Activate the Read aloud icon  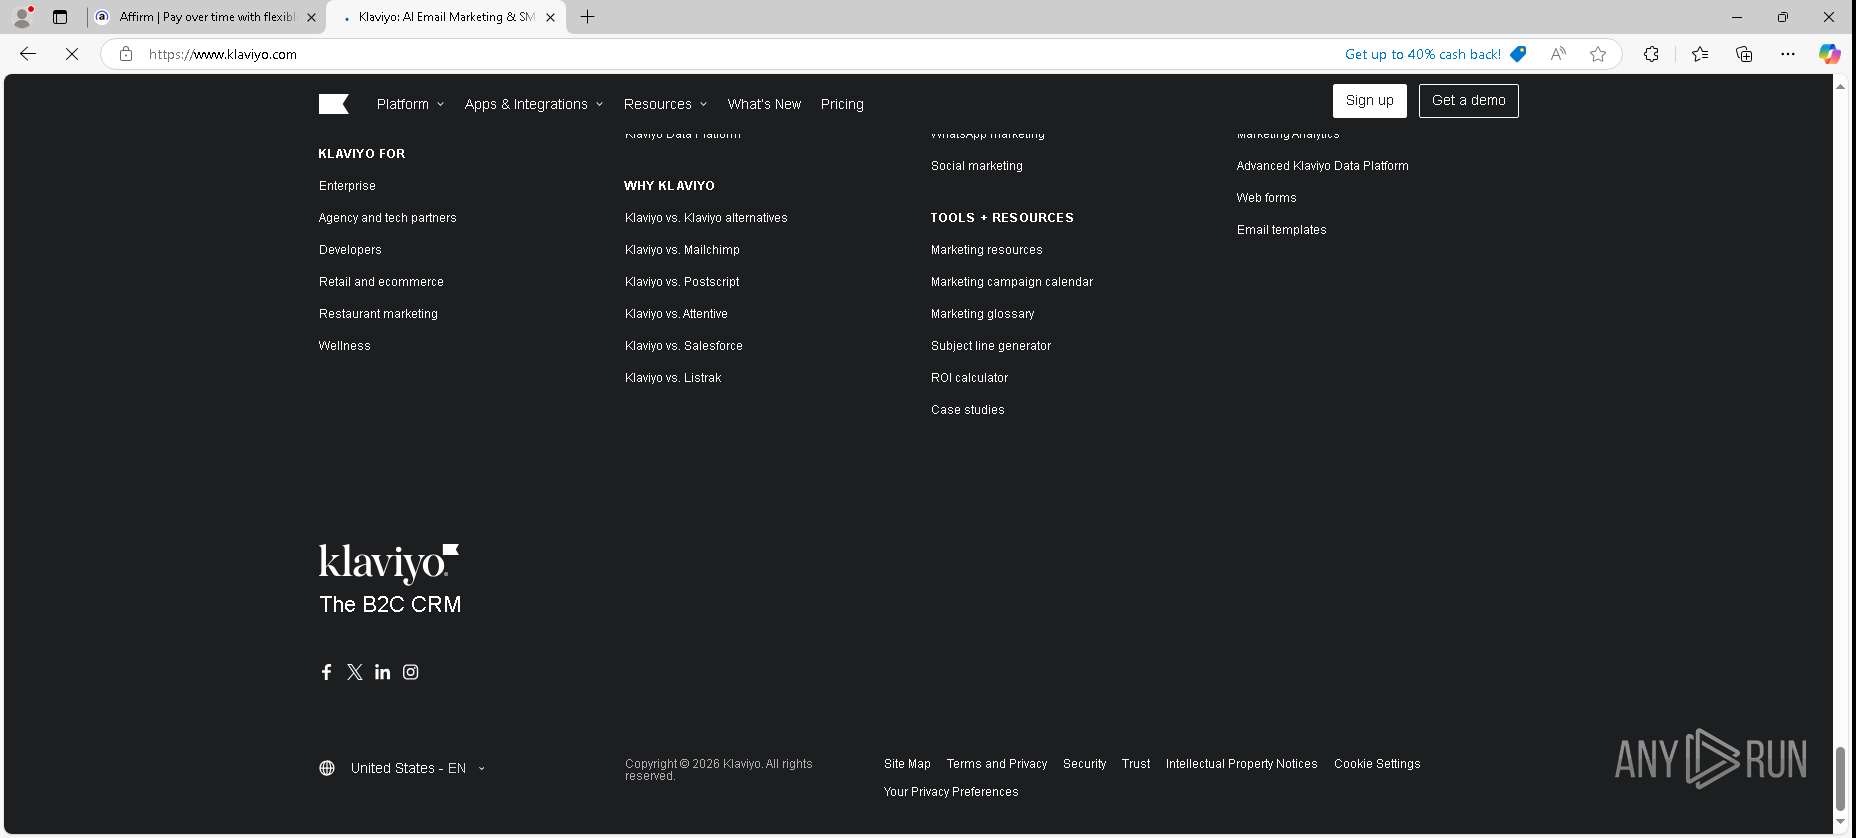pos(1558,54)
